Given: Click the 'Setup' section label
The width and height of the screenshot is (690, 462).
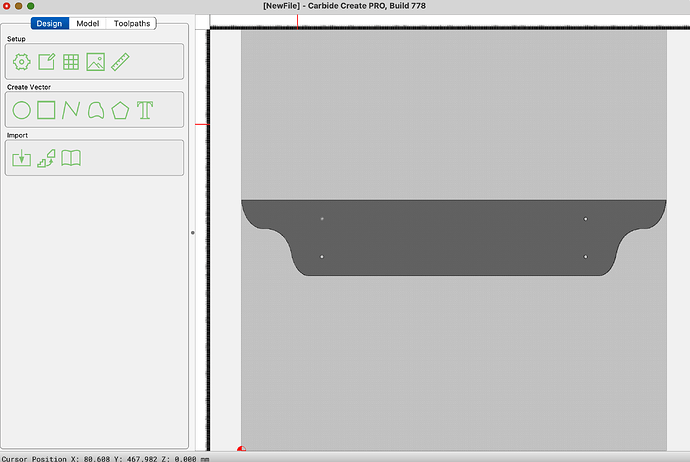Looking at the screenshot, I should [16, 39].
